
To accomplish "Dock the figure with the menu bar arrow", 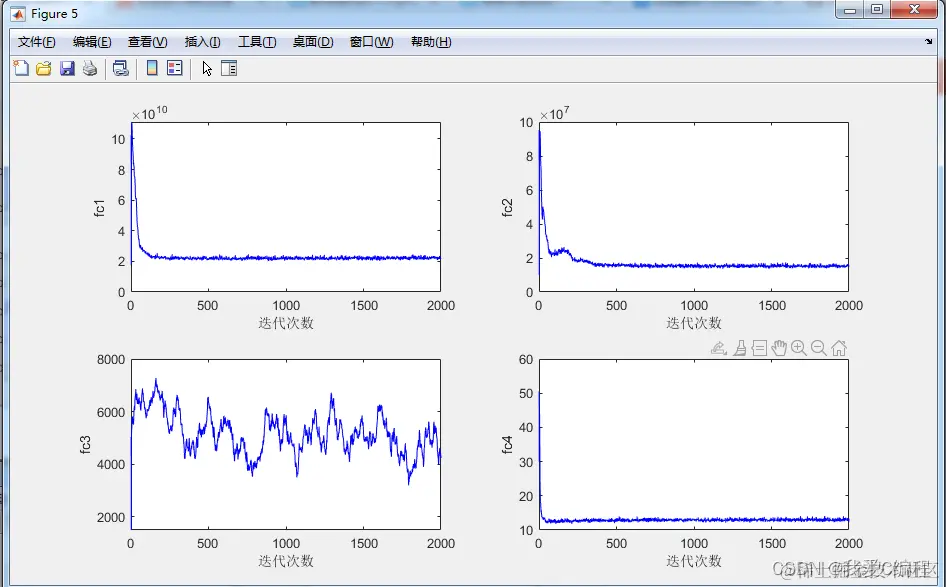I will pyautogui.click(x=928, y=42).
